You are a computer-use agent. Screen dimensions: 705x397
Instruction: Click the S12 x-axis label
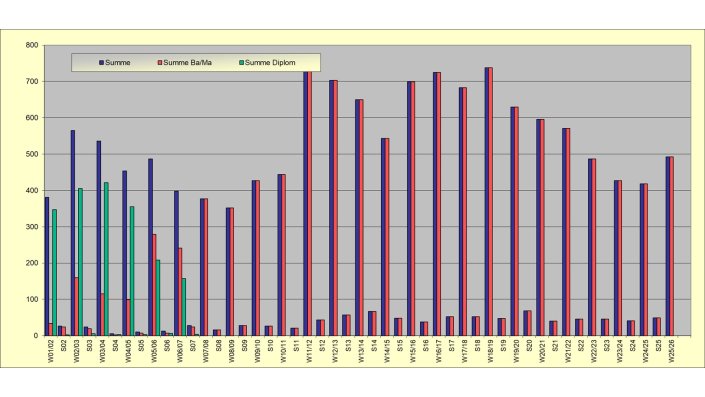point(322,346)
